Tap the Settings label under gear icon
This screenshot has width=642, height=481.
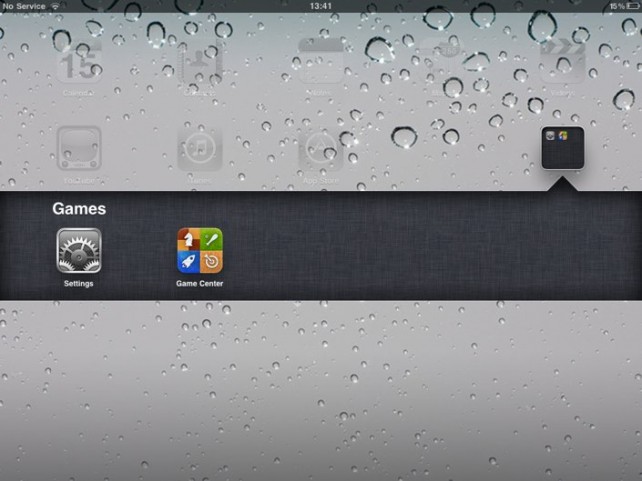click(79, 283)
